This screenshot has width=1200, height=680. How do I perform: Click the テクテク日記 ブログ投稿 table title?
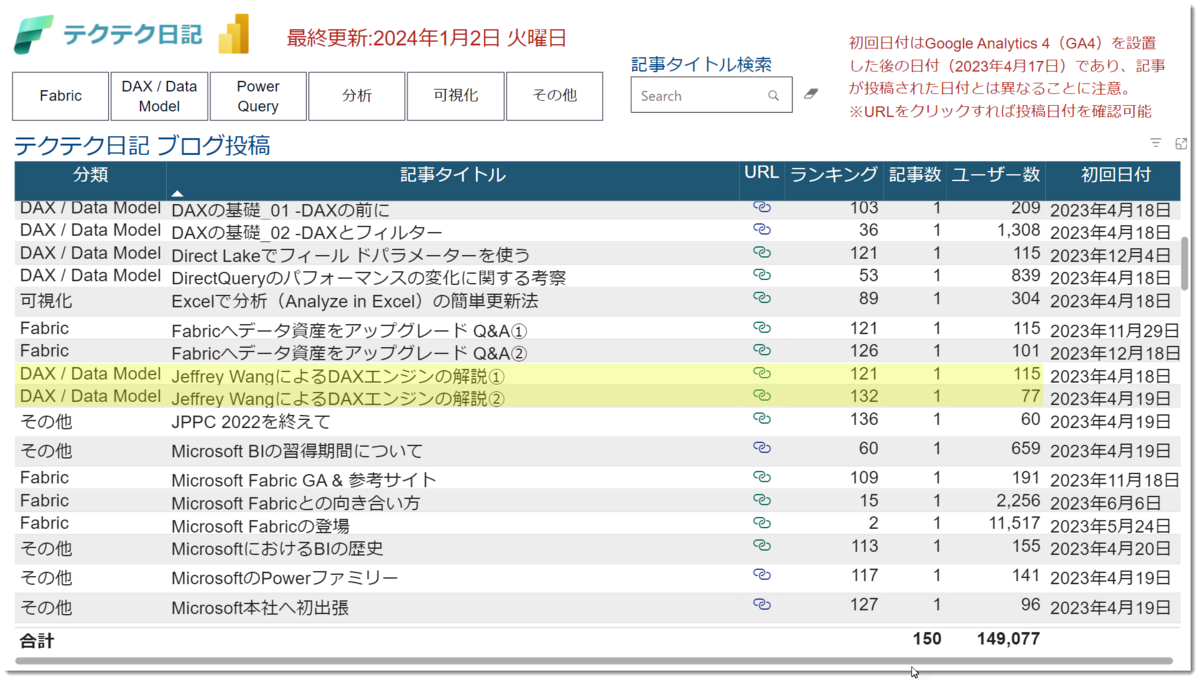point(141,146)
